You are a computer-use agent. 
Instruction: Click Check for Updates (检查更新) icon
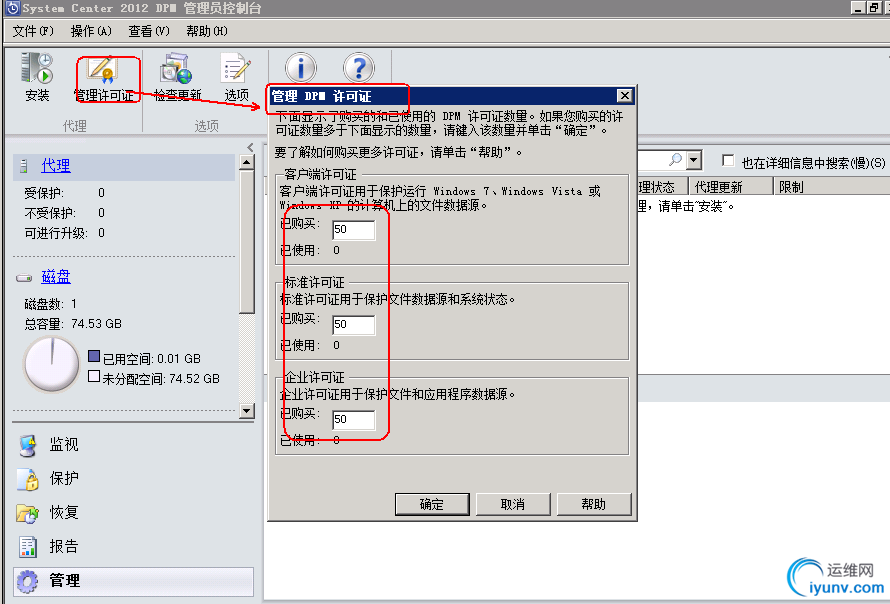175,69
